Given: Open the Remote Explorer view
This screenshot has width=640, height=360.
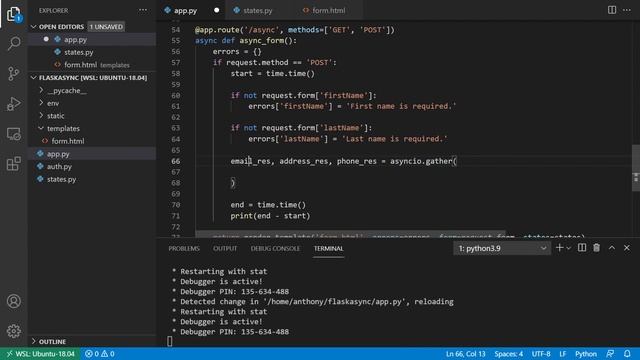Looking at the screenshot, I should [x=14, y=134].
